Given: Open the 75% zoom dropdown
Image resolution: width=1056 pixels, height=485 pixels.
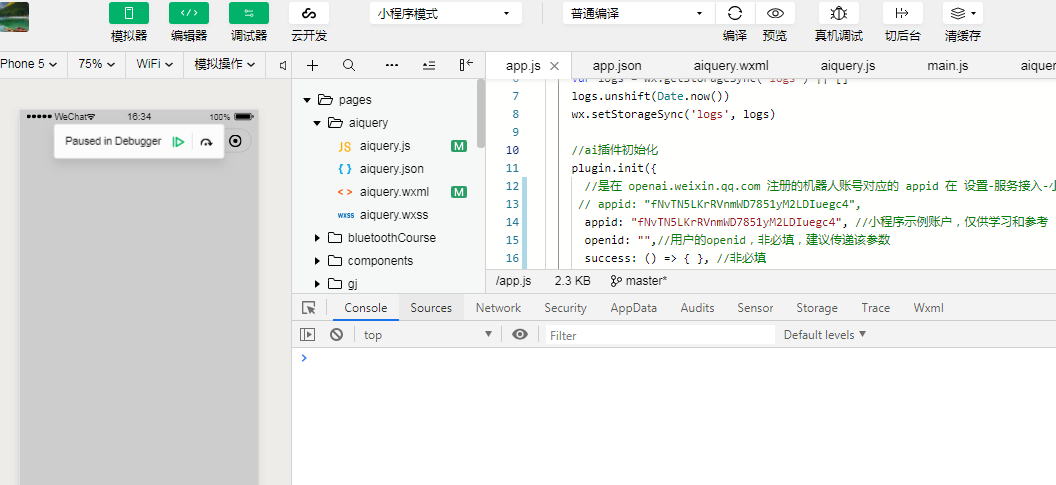Looking at the screenshot, I should 96,64.
